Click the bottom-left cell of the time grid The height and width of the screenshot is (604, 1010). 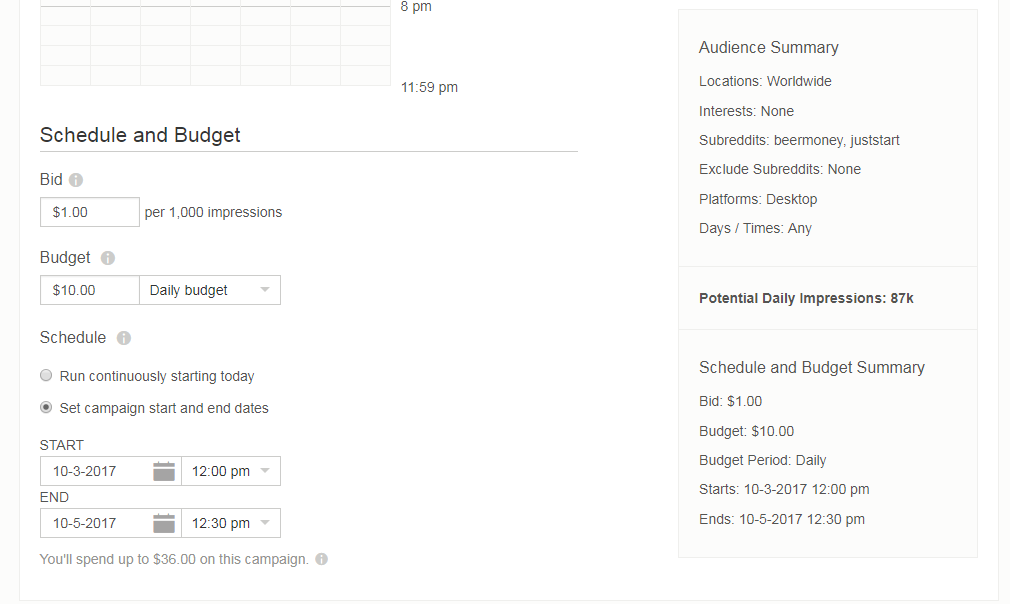(x=65, y=75)
